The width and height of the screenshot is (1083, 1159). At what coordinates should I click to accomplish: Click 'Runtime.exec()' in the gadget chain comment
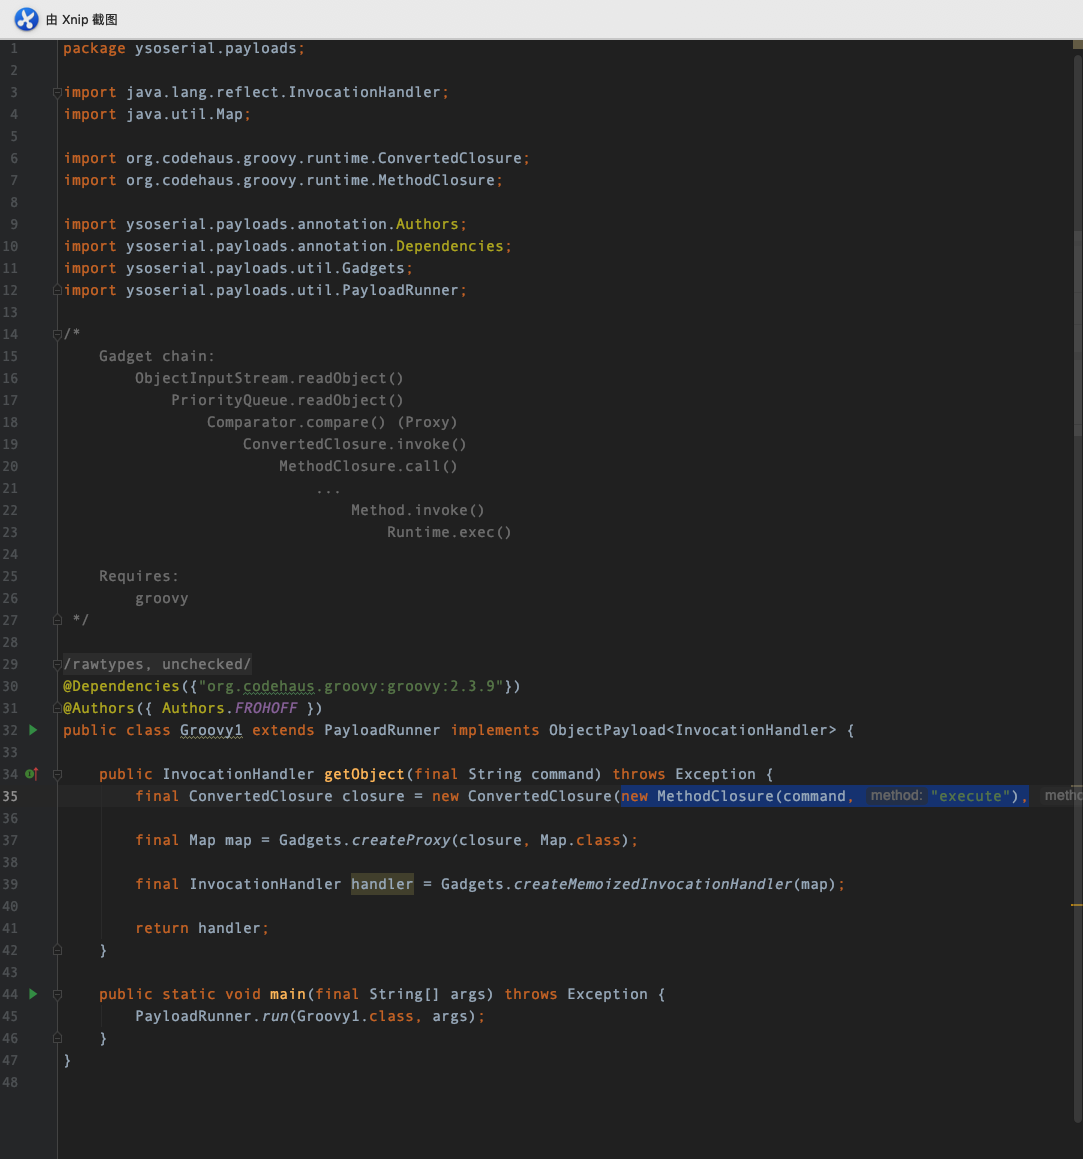[x=449, y=532]
